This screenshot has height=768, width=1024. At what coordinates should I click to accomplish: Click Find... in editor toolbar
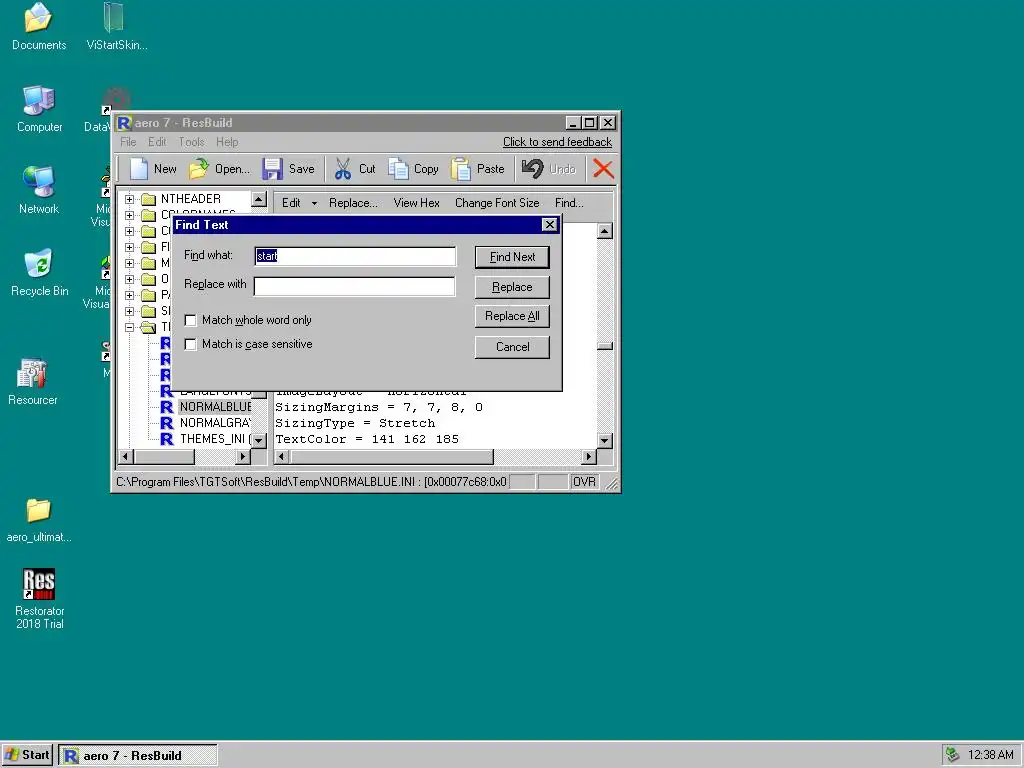coord(569,203)
